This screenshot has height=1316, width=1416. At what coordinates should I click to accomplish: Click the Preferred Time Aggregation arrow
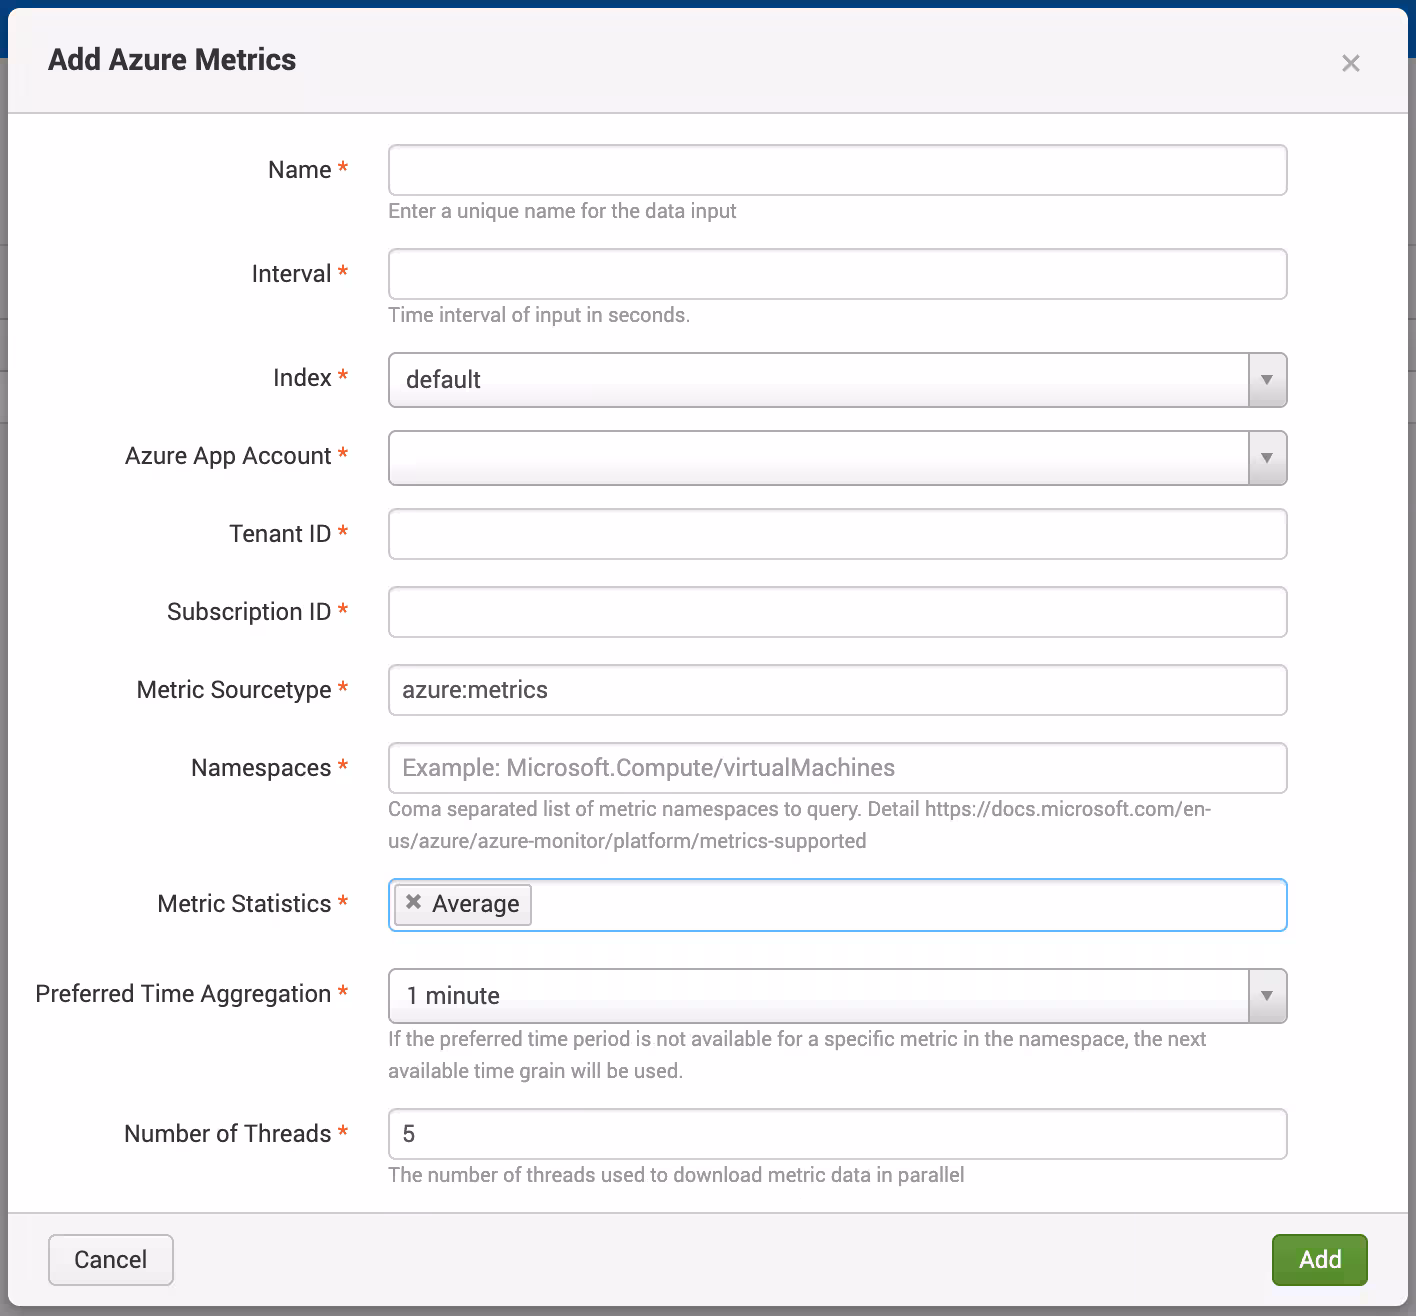point(1267,996)
